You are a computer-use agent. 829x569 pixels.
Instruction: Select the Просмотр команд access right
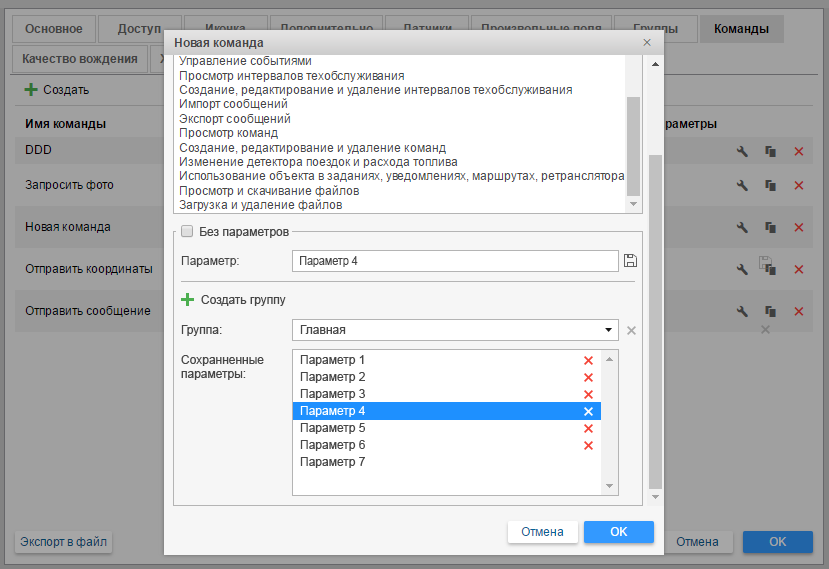click(x=228, y=133)
